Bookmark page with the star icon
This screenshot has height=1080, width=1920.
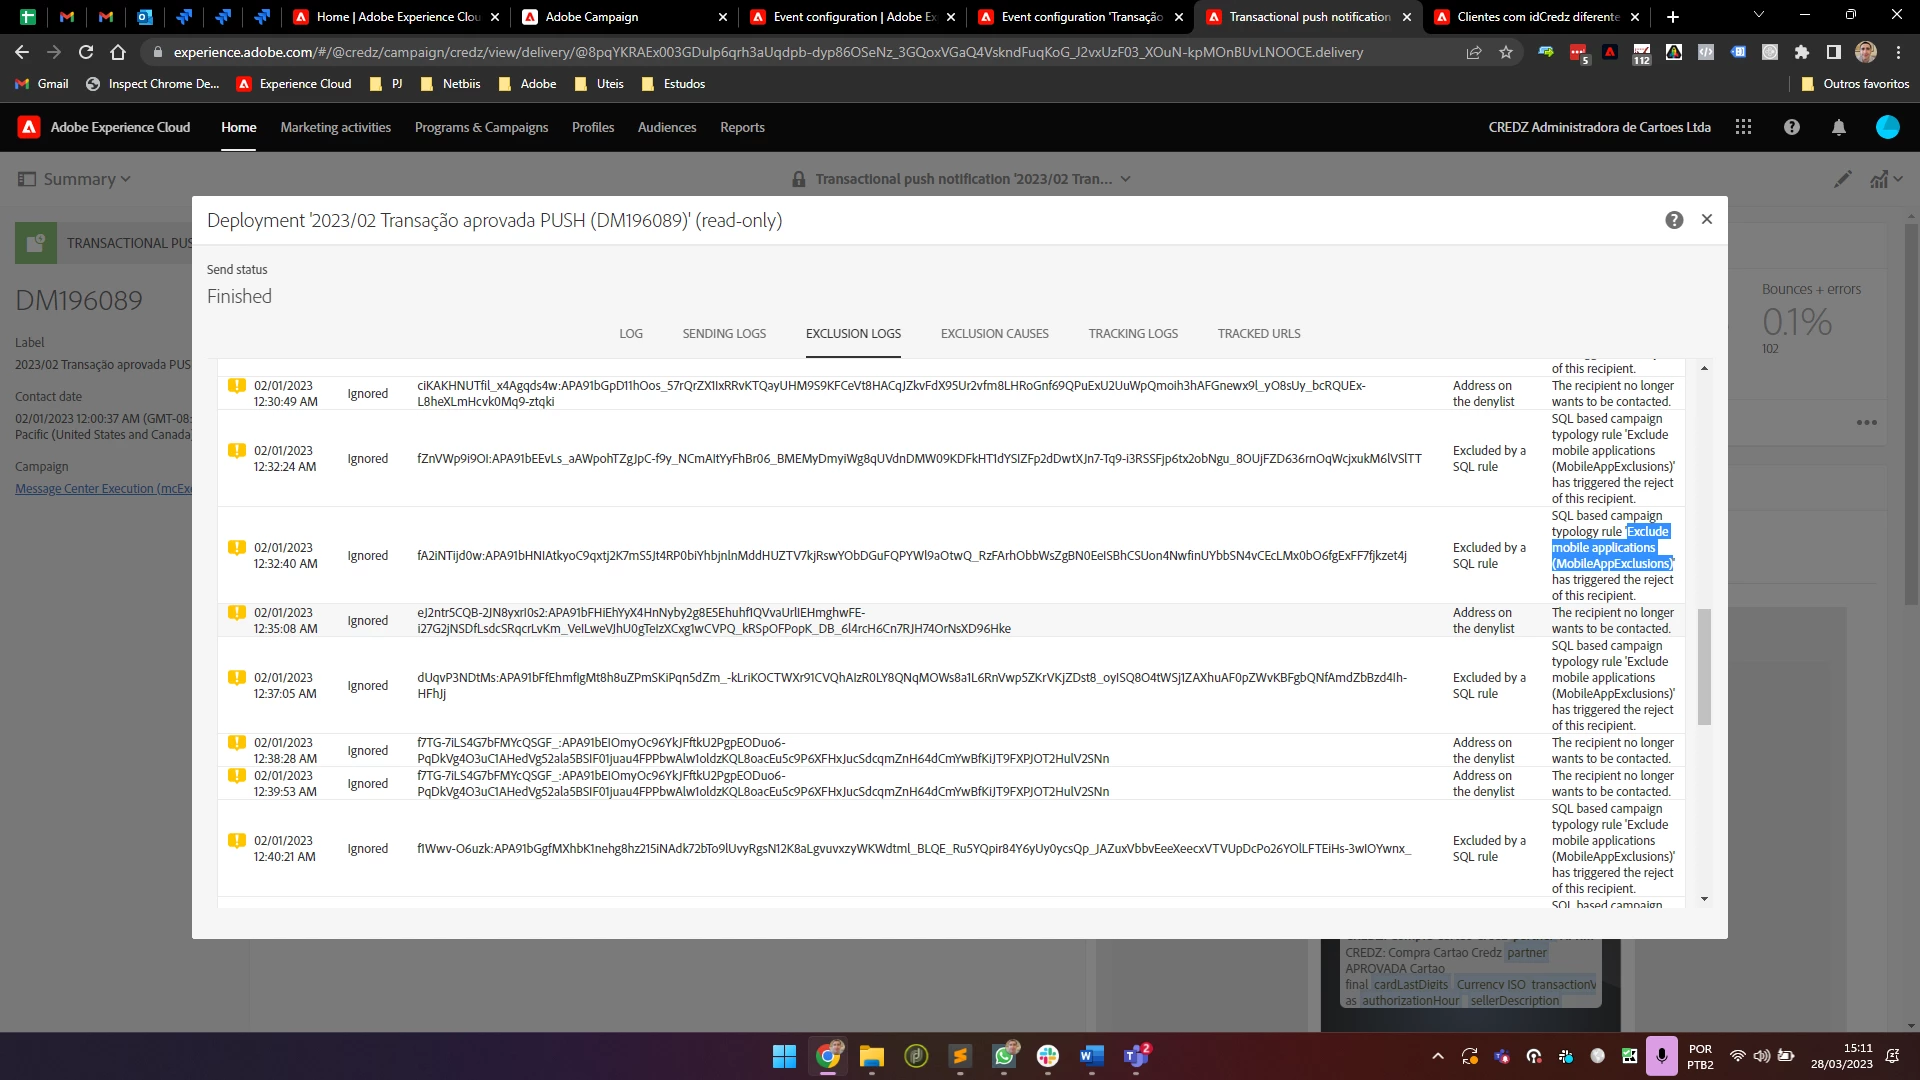(x=1506, y=52)
